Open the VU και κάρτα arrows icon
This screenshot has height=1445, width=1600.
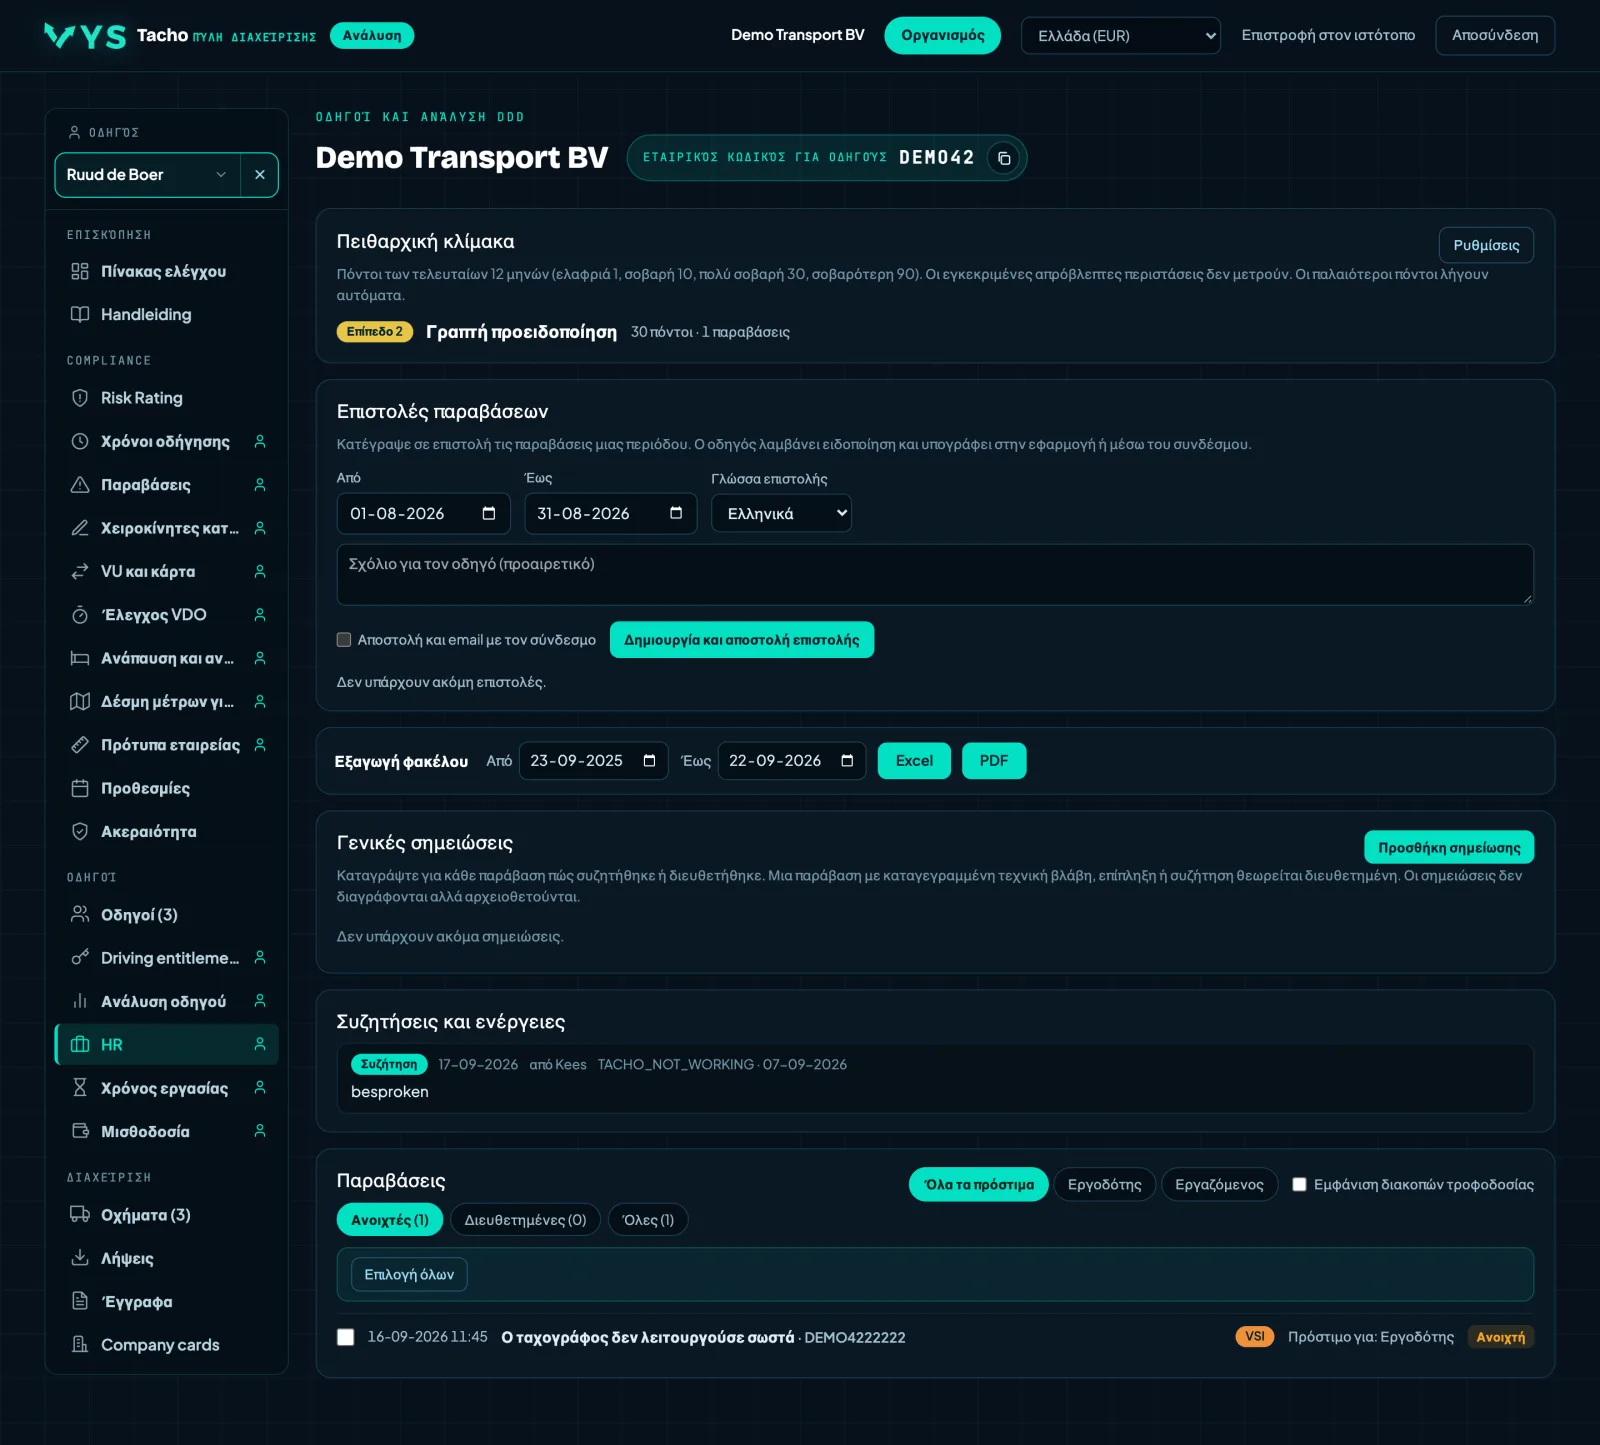pyautogui.click(x=80, y=571)
